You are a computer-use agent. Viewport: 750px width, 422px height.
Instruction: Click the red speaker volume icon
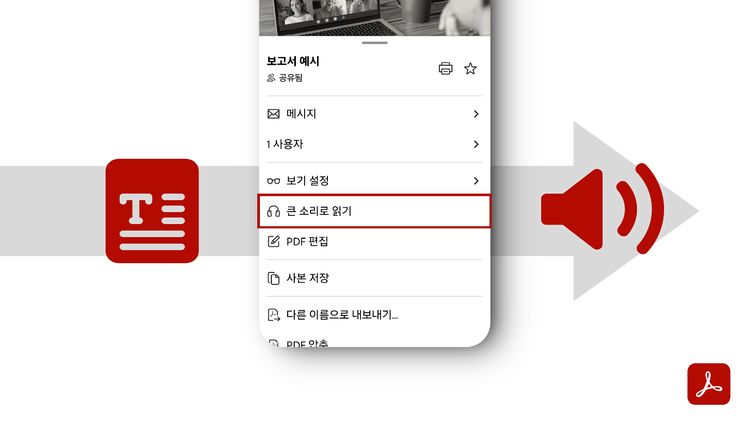603,209
